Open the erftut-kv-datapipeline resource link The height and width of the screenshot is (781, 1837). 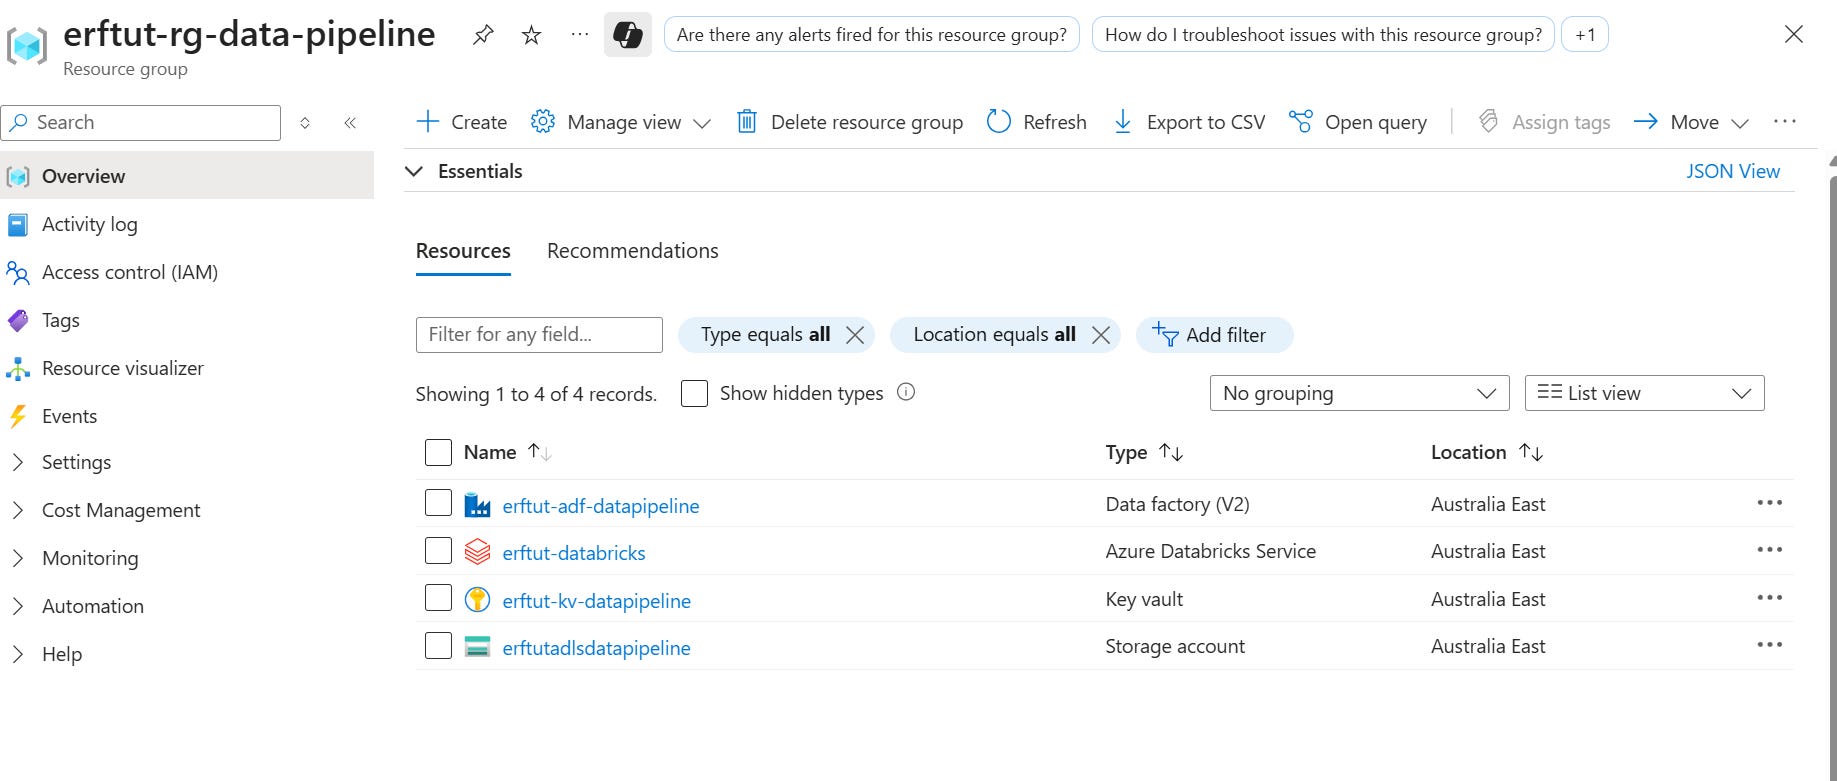point(596,600)
